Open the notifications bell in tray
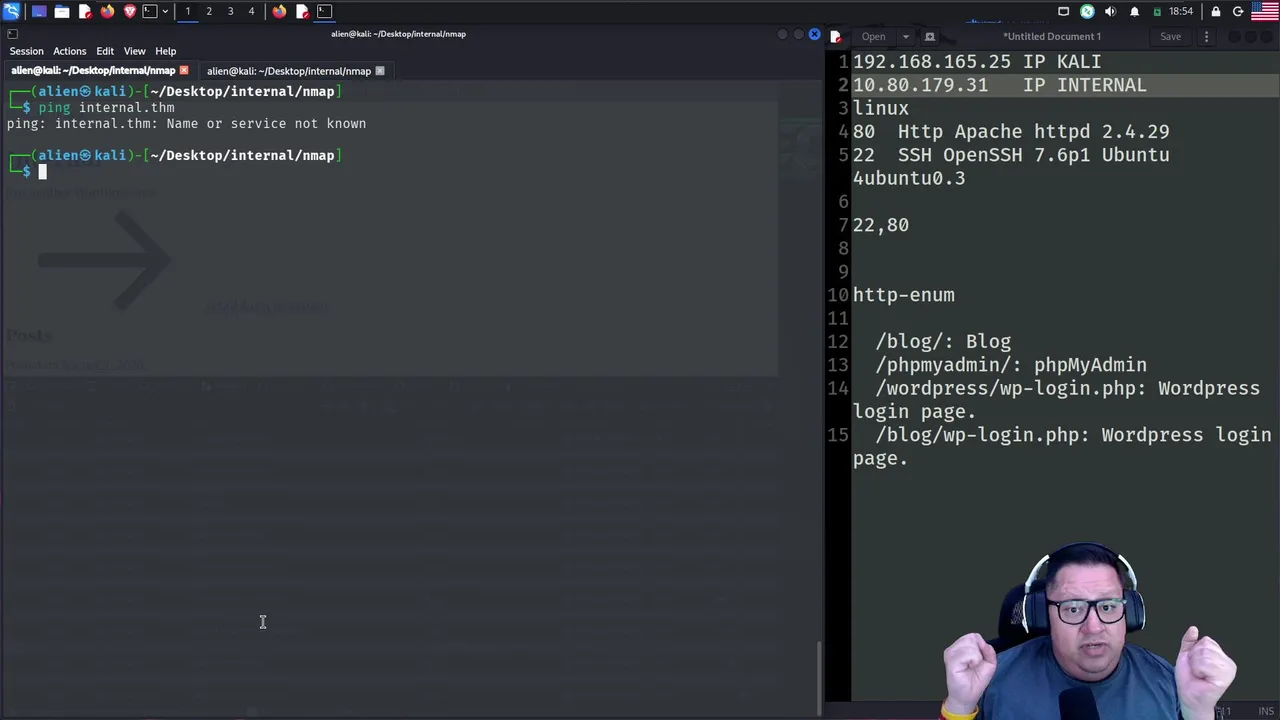 click(x=1134, y=11)
